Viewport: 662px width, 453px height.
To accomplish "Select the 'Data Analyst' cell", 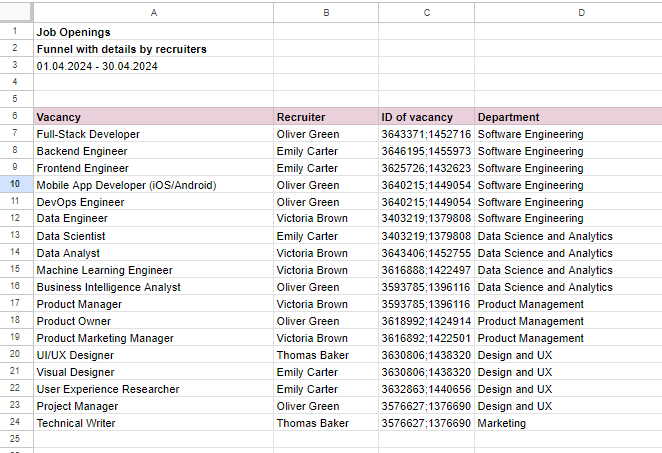I will [x=154, y=252].
